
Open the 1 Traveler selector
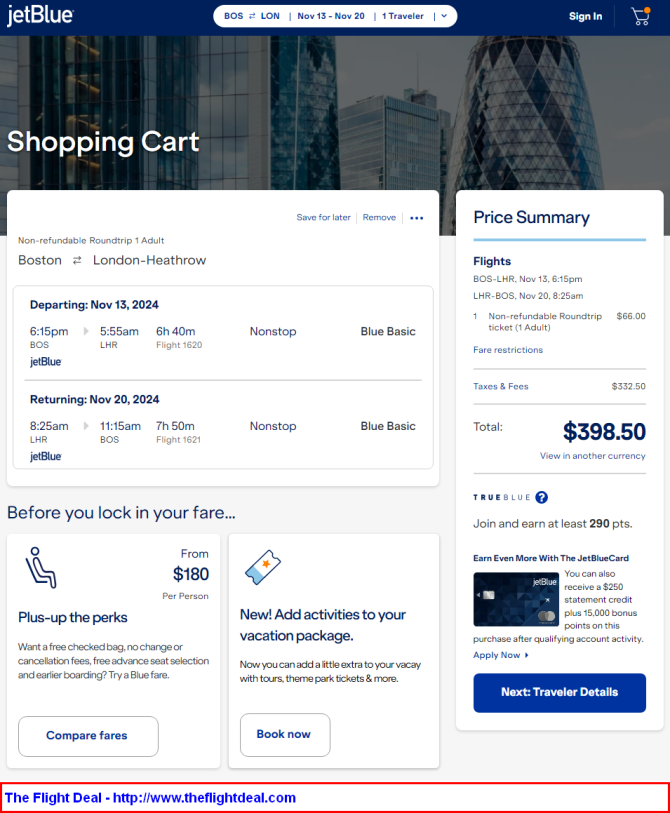(402, 16)
